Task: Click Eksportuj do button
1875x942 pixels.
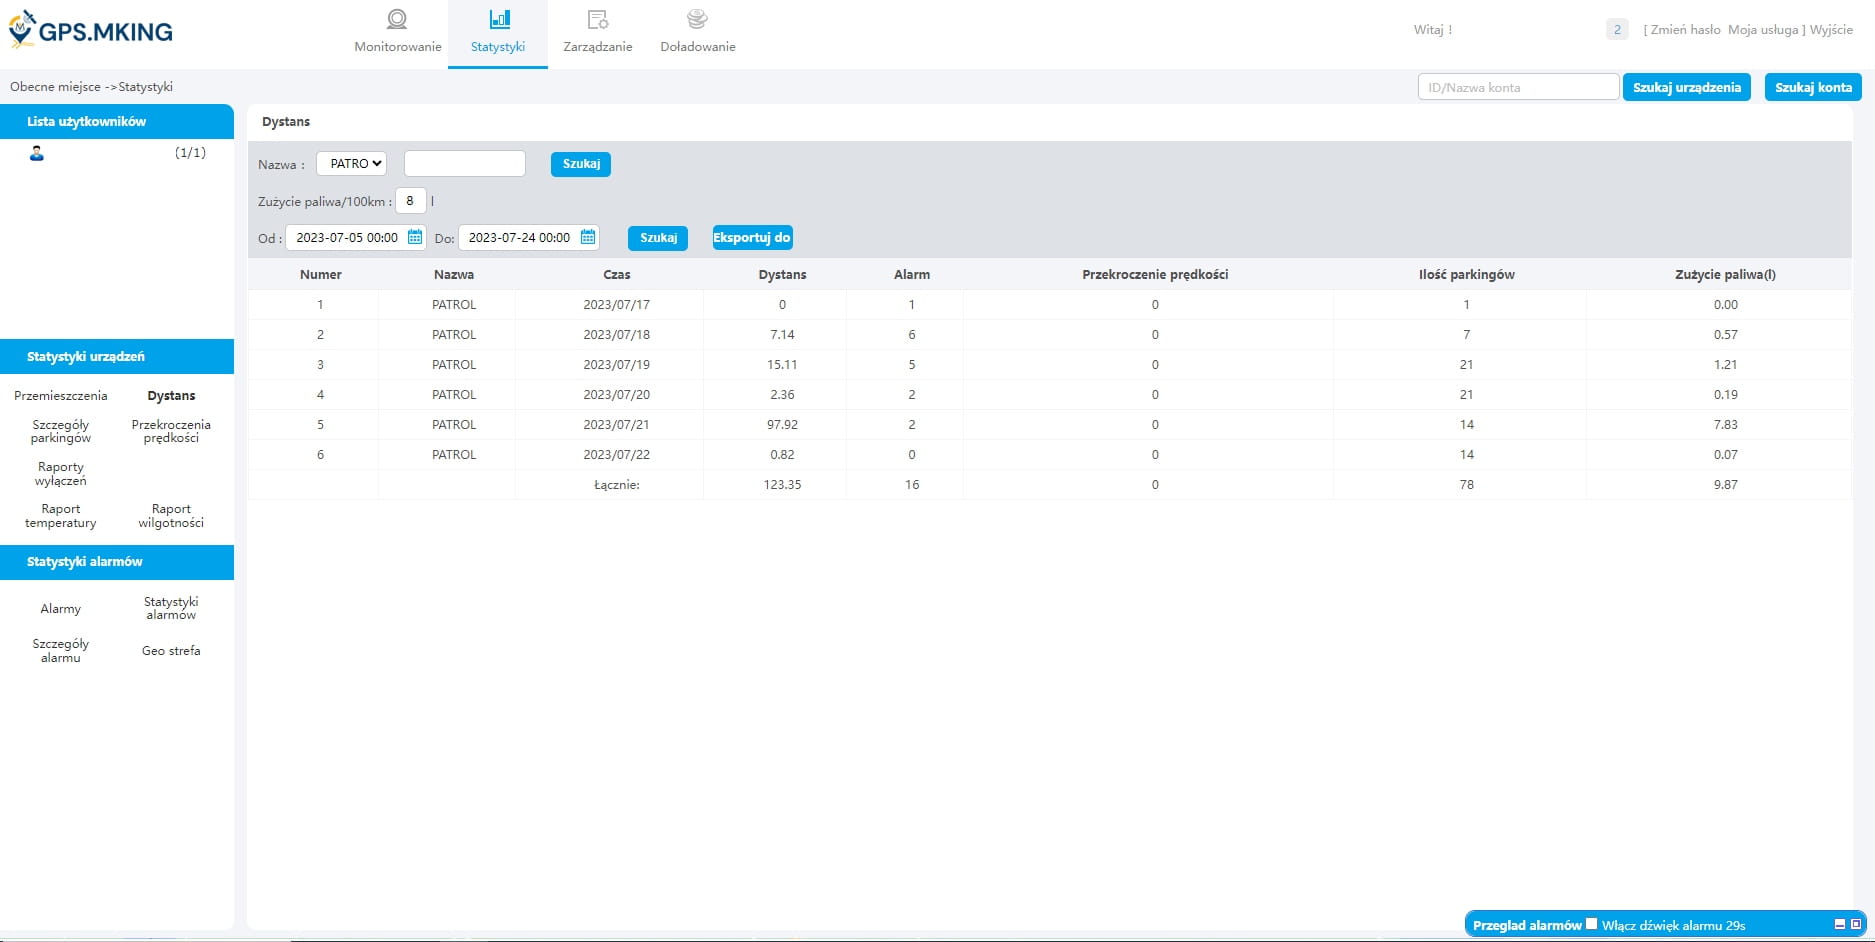Action: point(752,238)
